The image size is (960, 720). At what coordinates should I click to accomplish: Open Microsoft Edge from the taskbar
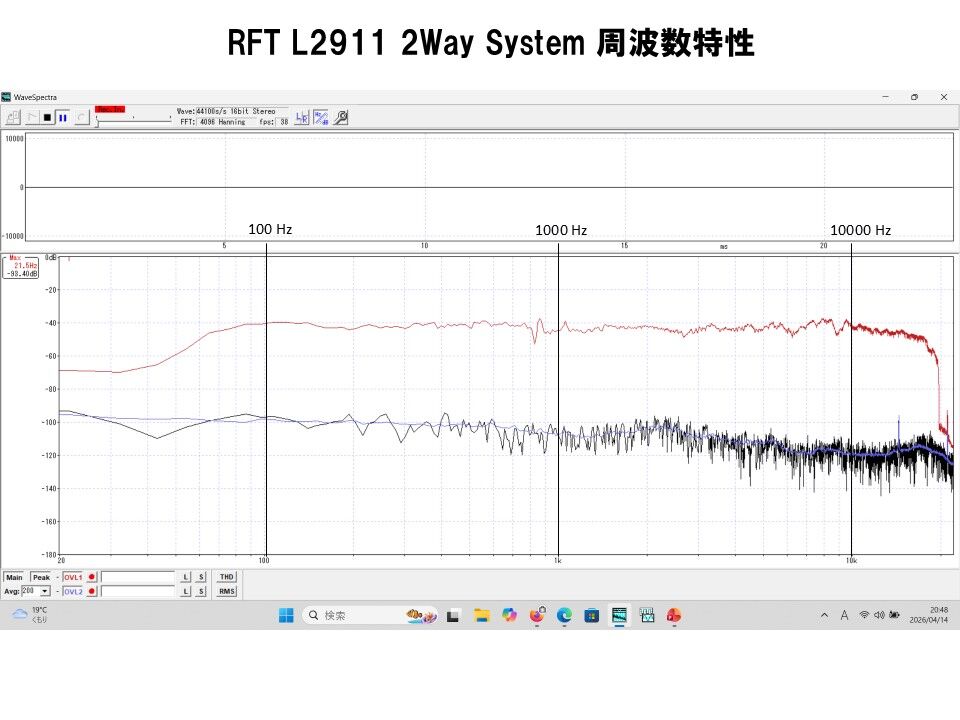(x=564, y=615)
